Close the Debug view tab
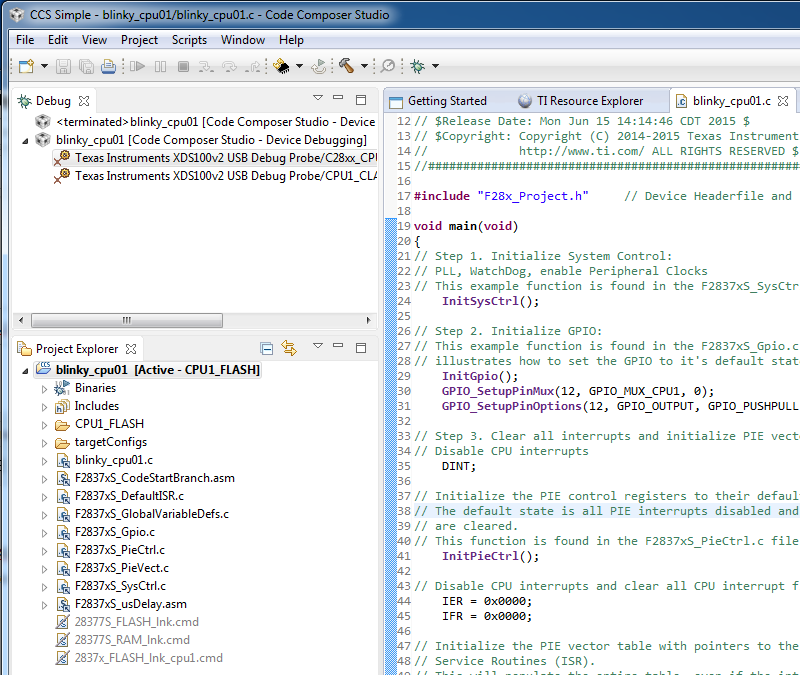The image size is (800, 675). (x=84, y=101)
